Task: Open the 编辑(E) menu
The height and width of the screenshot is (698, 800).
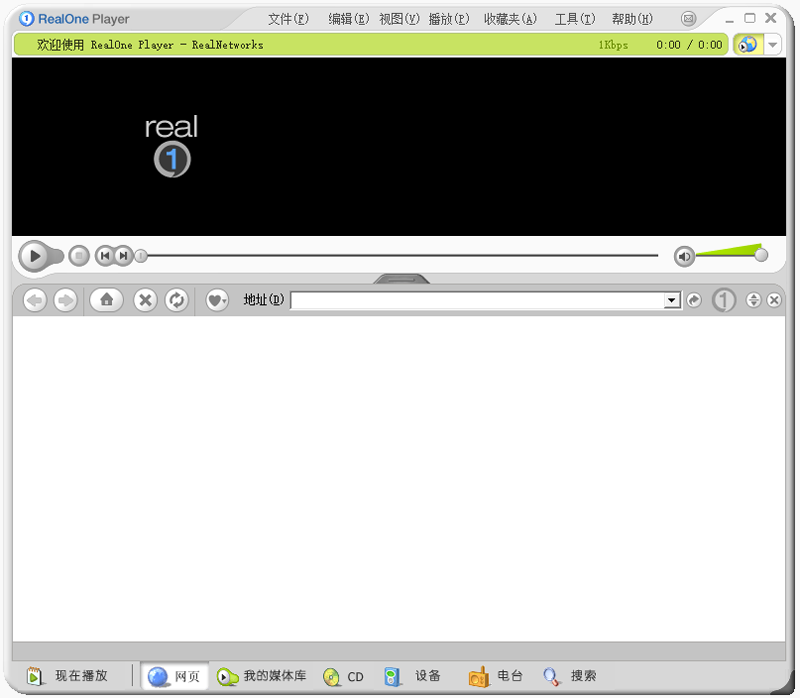Action: 348,19
